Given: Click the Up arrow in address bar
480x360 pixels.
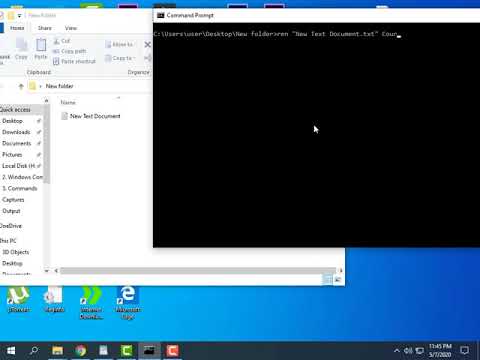Looking at the screenshot, I should tap(21, 86).
